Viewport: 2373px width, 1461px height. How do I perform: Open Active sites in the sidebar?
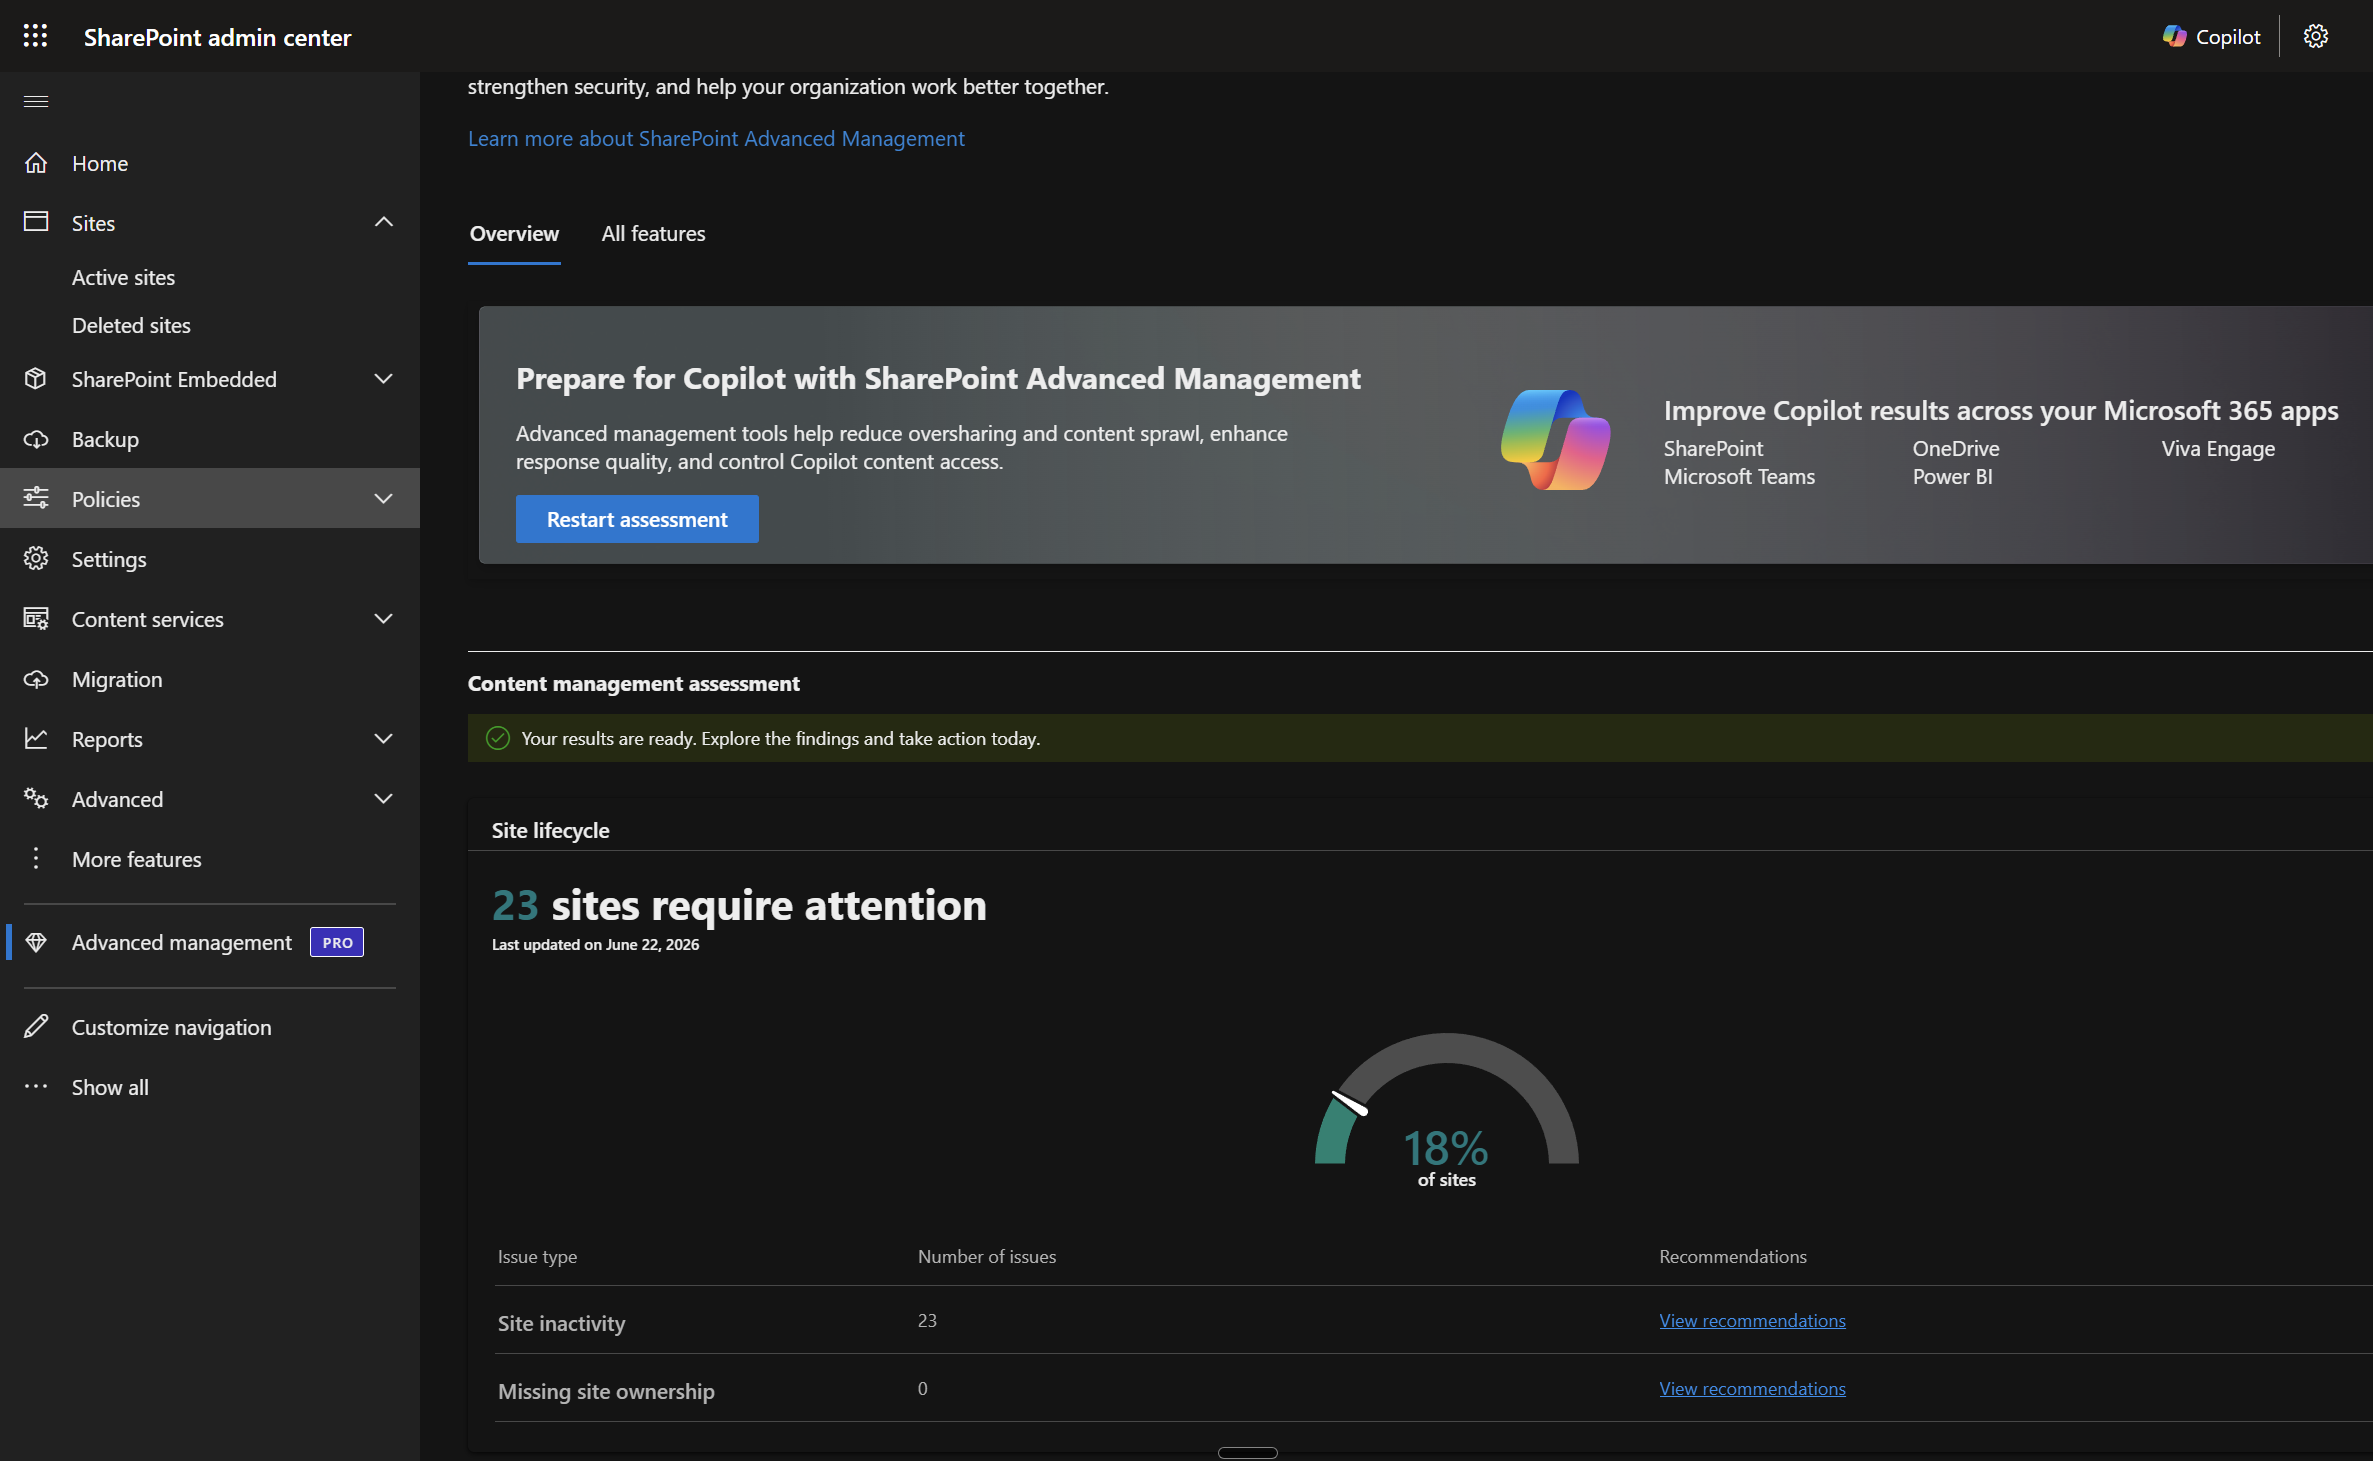[x=123, y=277]
